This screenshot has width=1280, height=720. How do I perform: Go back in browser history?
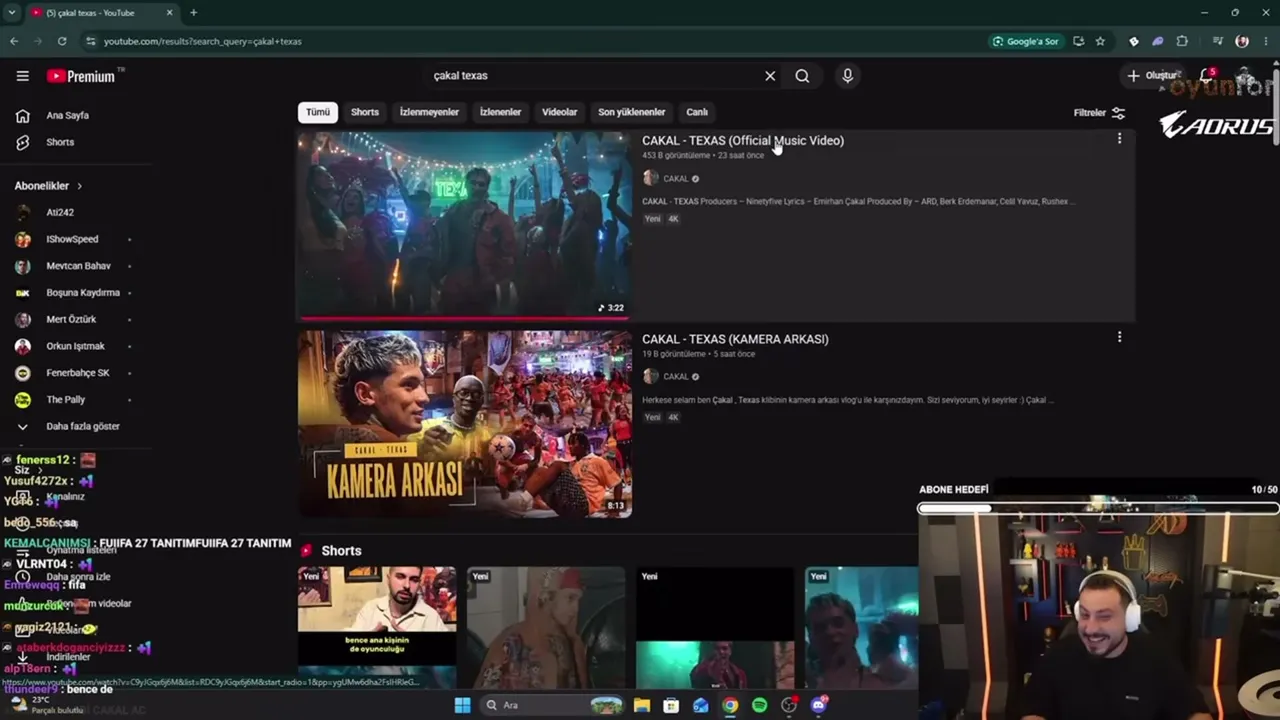pyautogui.click(x=14, y=41)
